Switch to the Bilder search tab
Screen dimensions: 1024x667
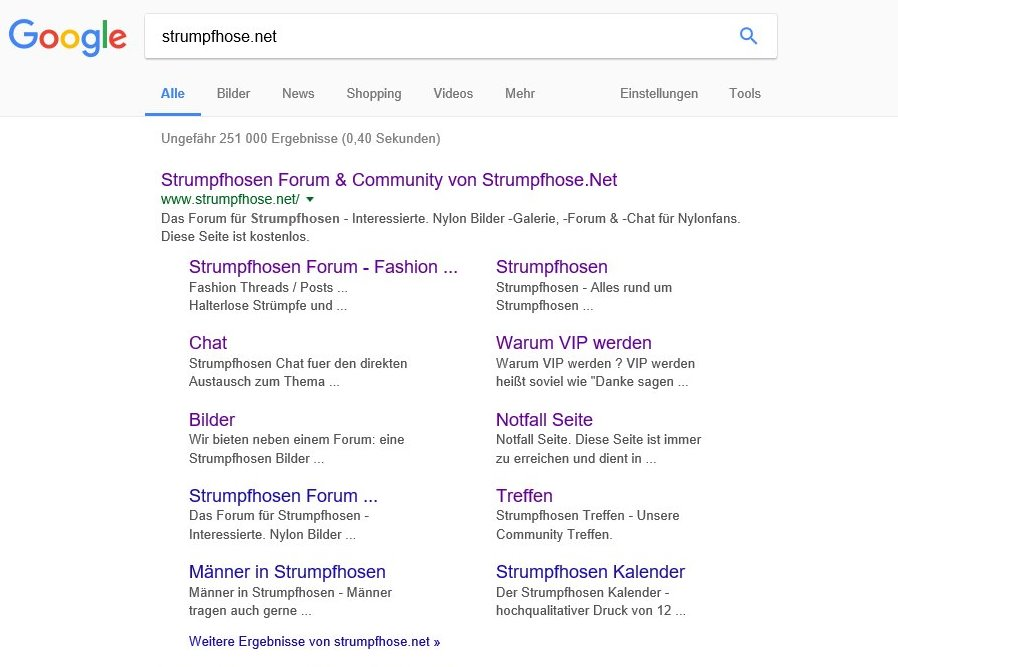(233, 93)
